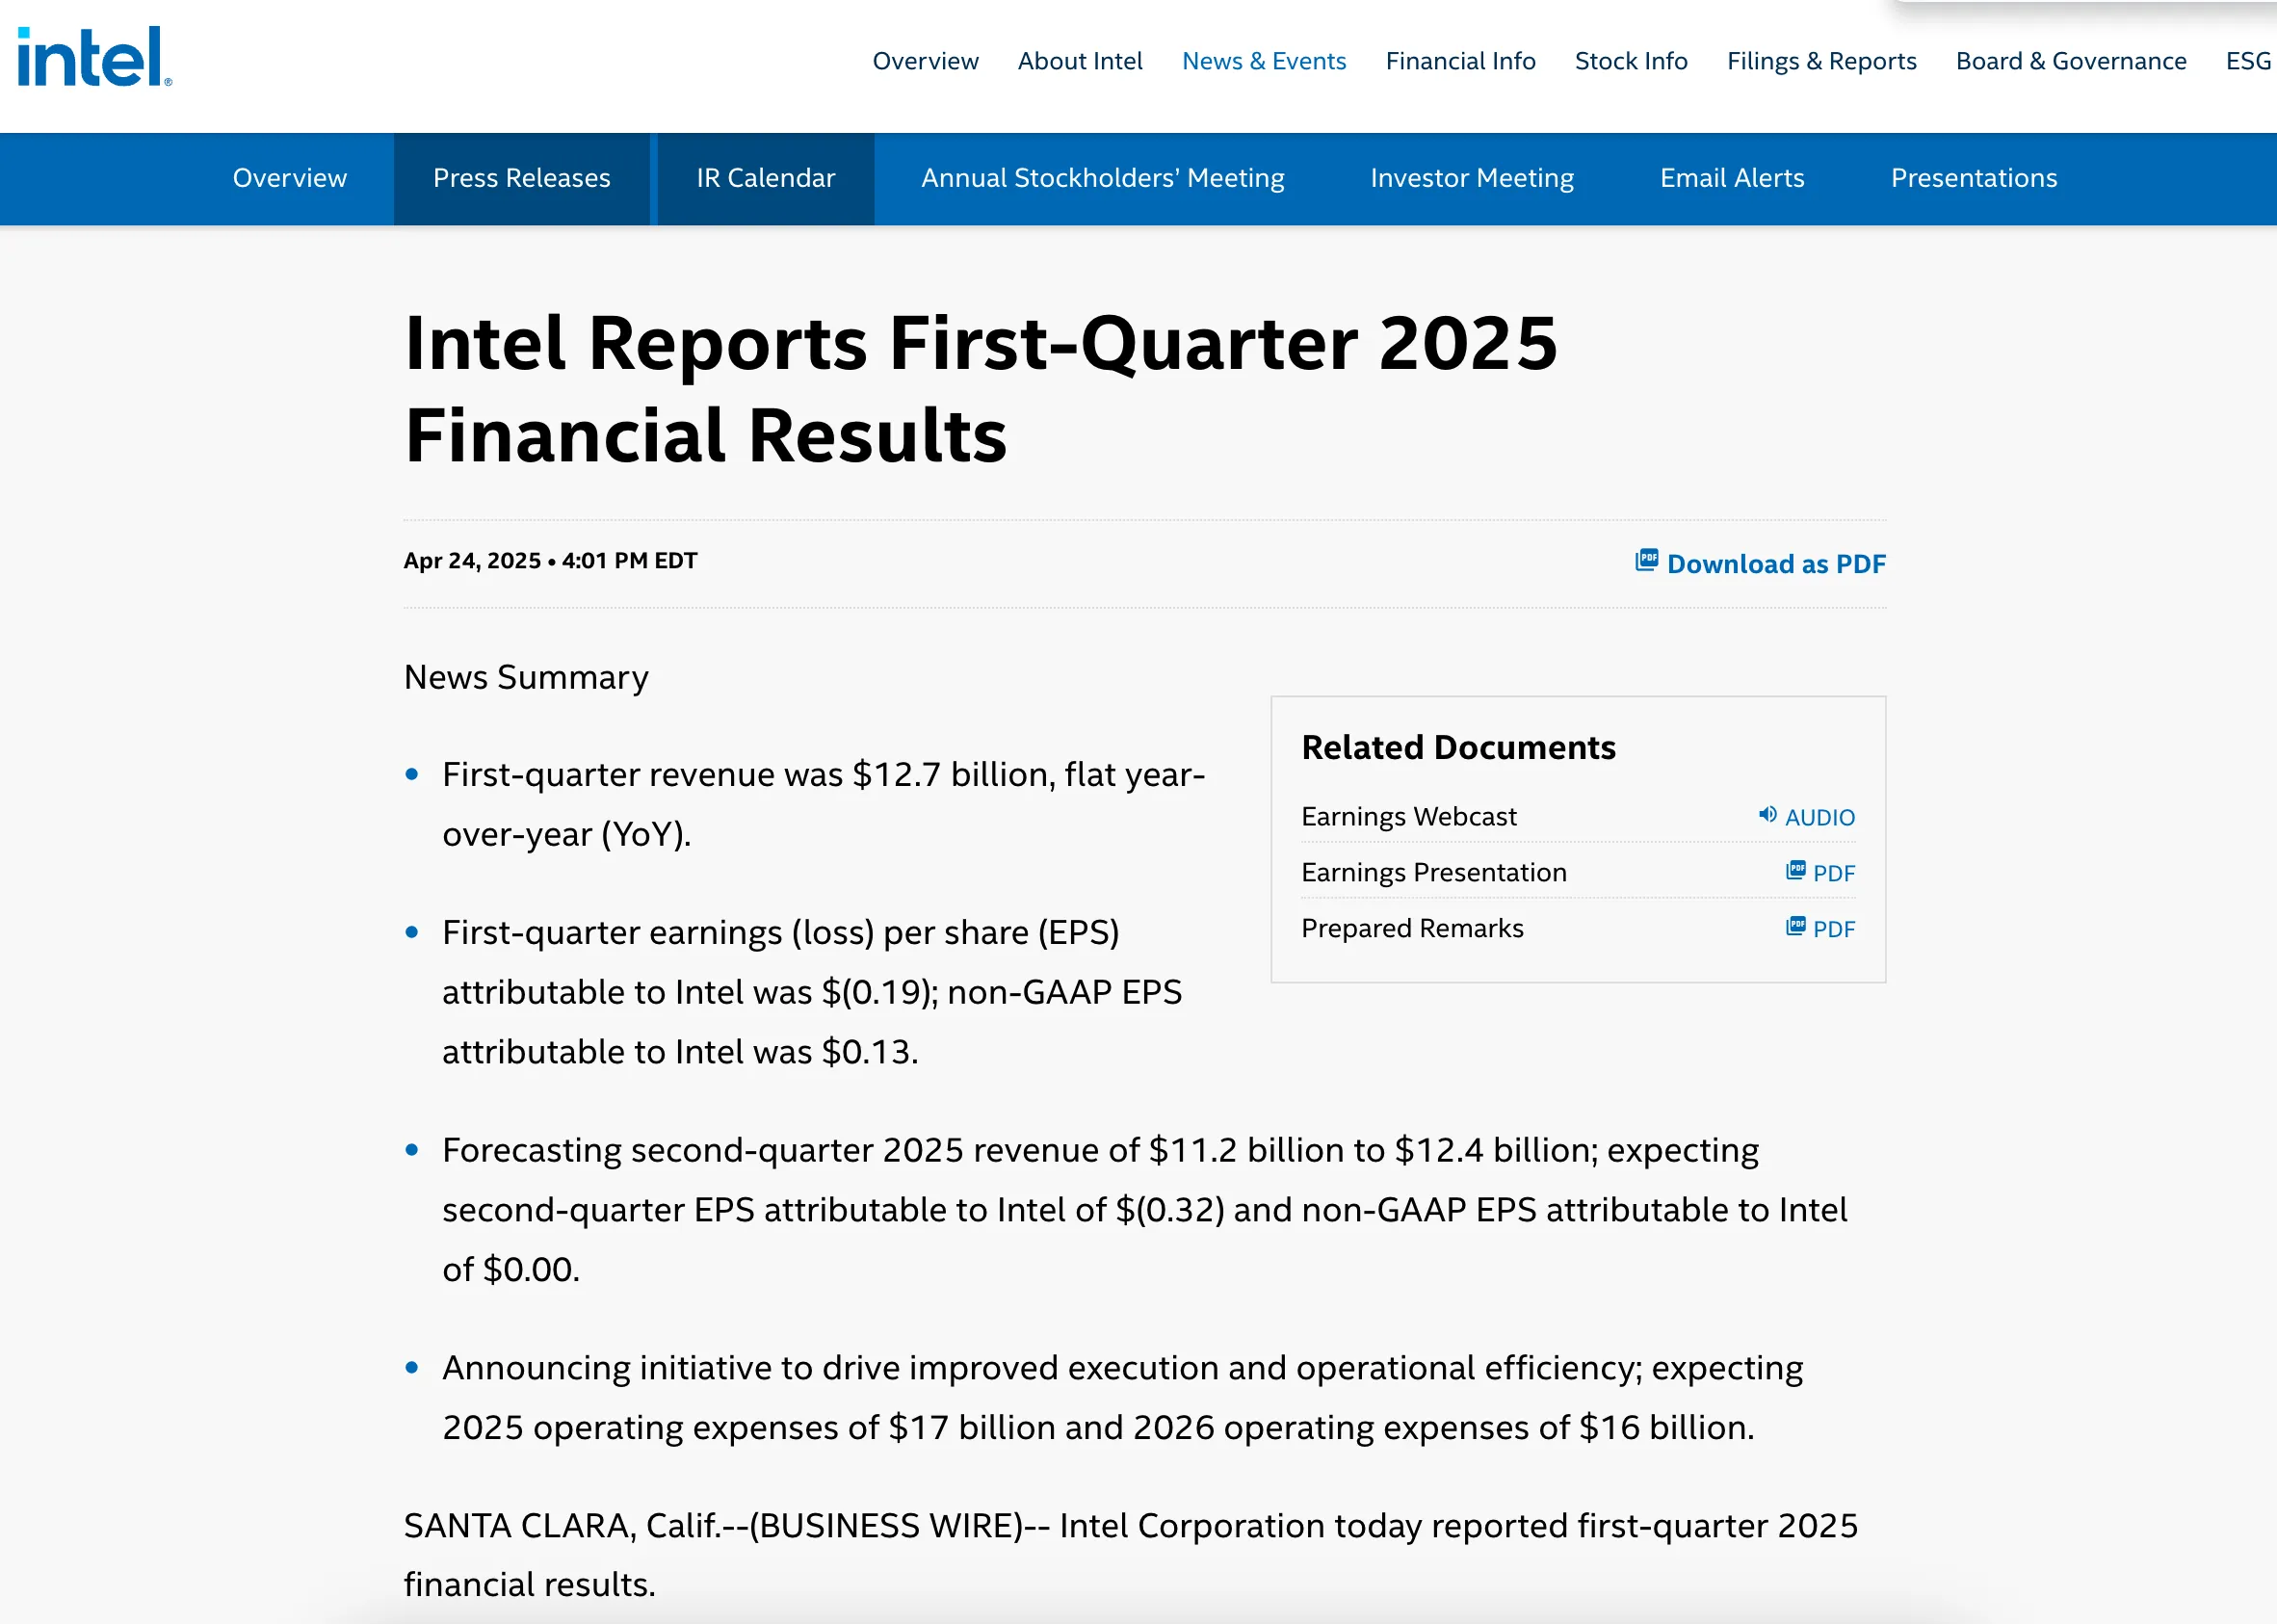2277x1624 pixels.
Task: Select Overview tab in the blue bar
Action: (290, 178)
